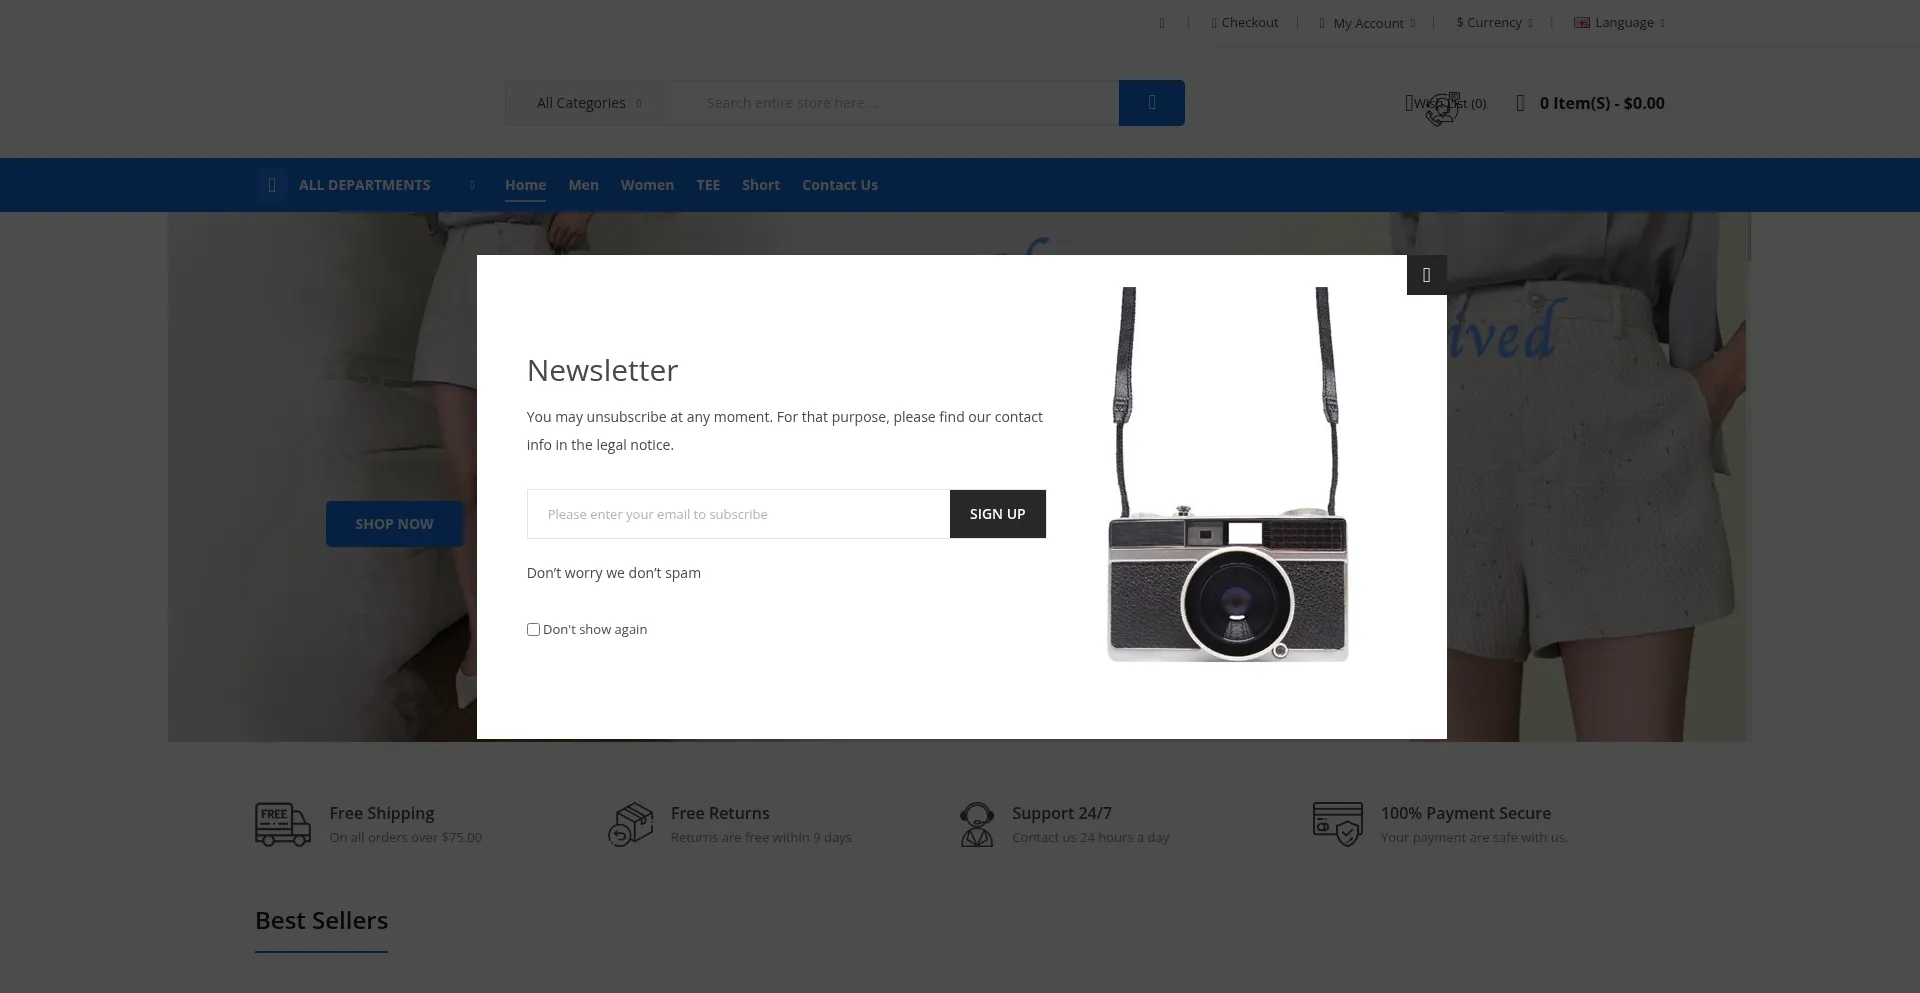The image size is (1920, 993).
Task: Expand the My Account menu
Action: 1367,23
